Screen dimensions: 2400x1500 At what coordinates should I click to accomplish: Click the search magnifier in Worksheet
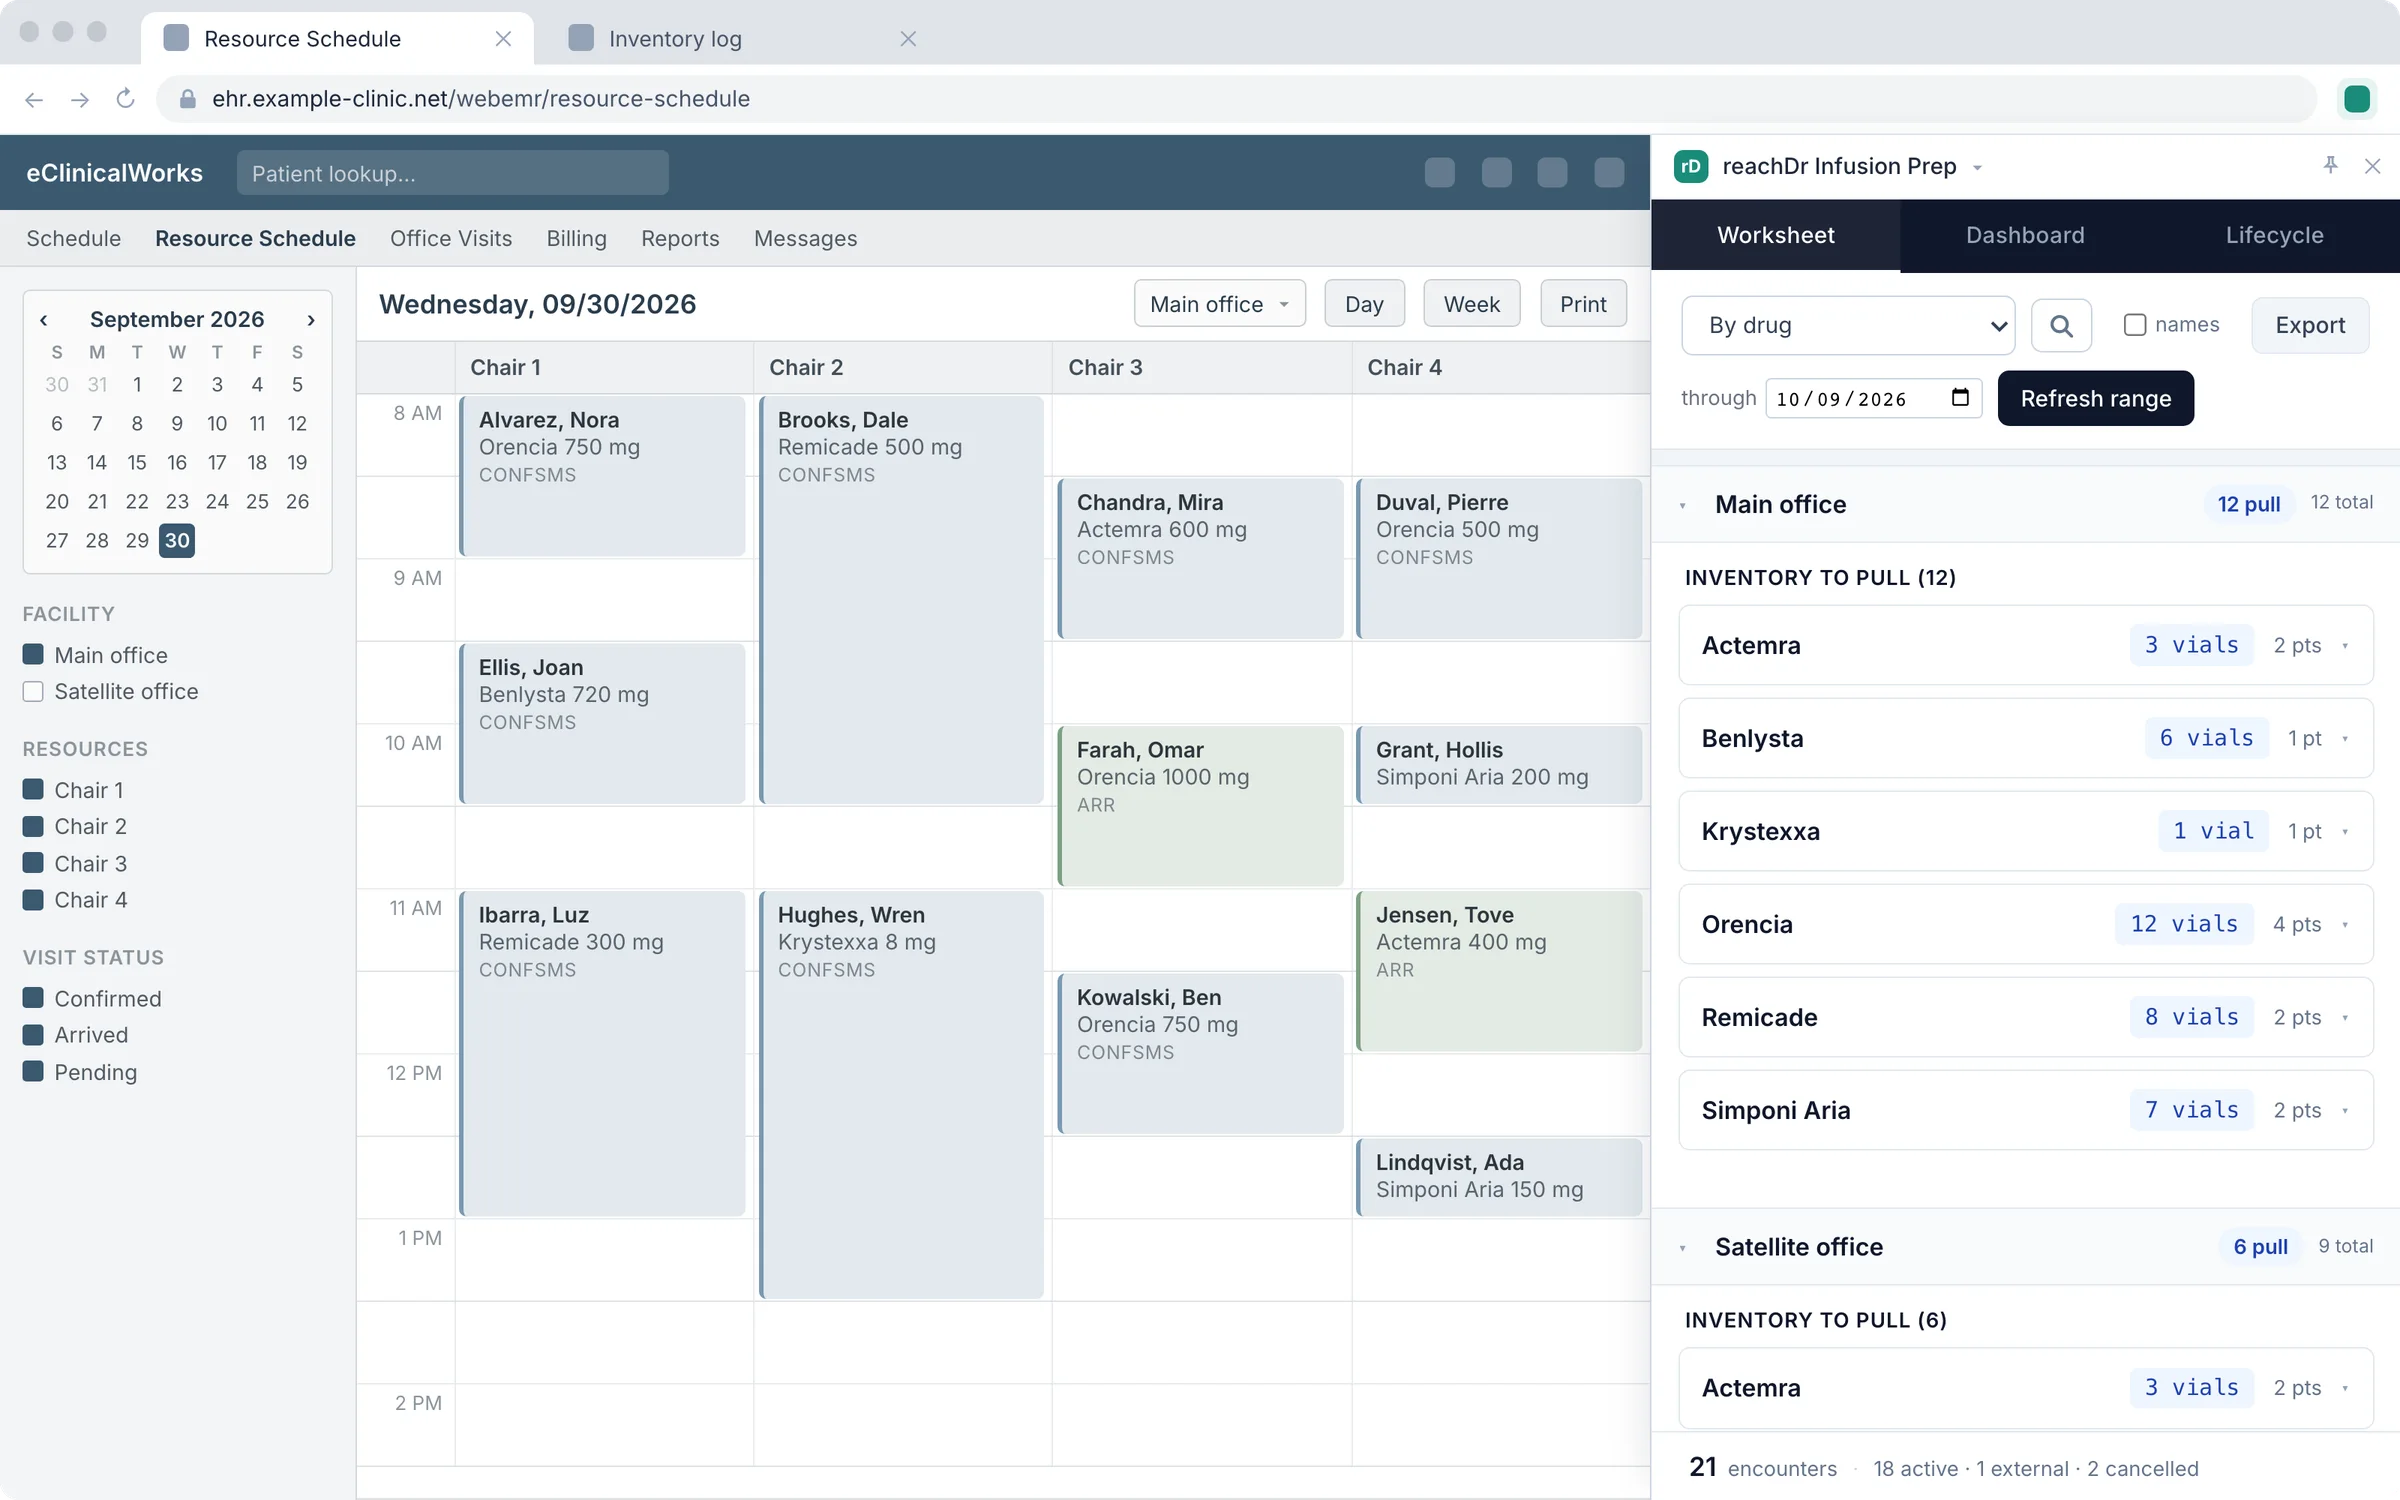(x=2061, y=325)
